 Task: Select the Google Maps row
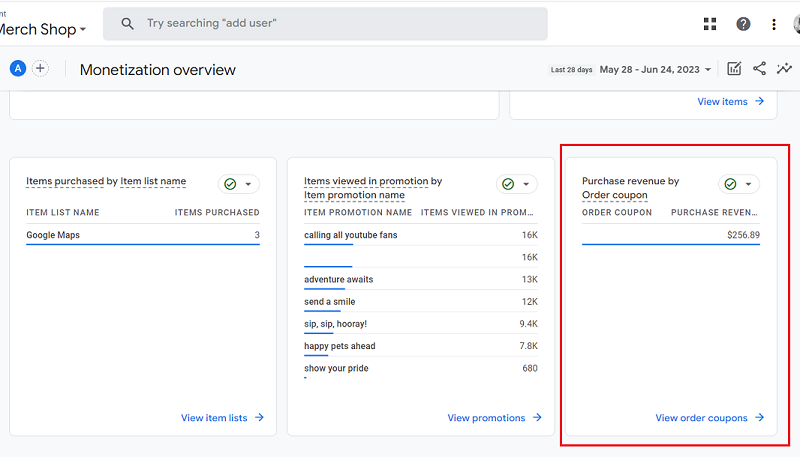[143, 235]
